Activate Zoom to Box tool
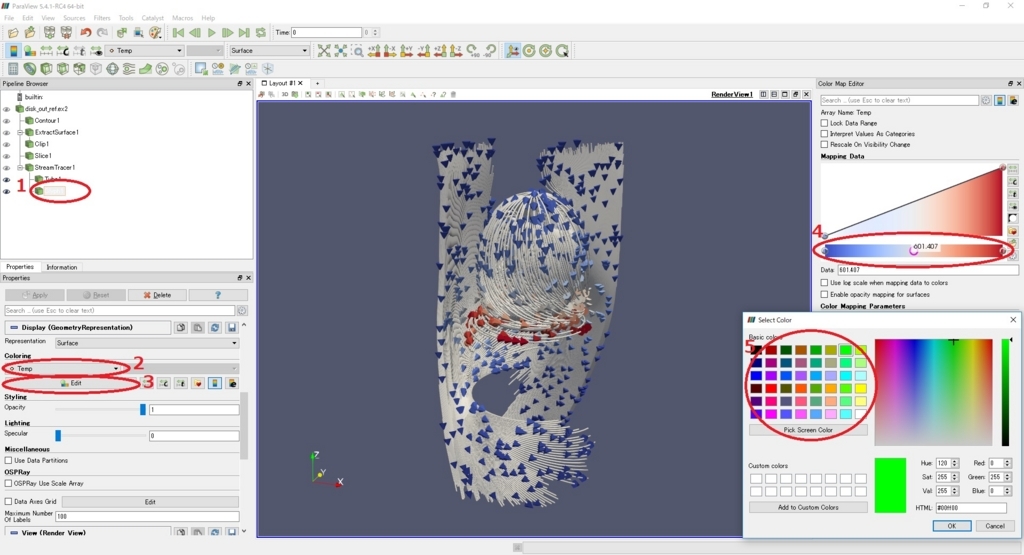 [x=357, y=50]
